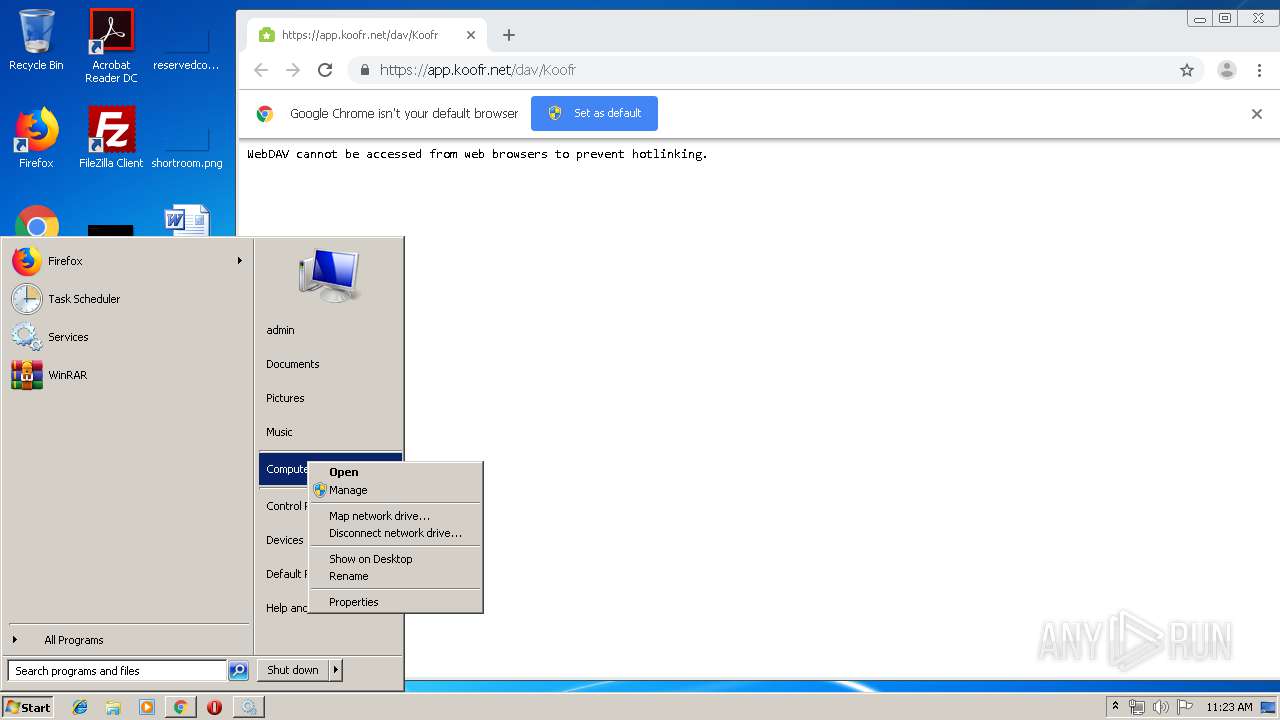Image resolution: width=1280 pixels, height=720 pixels.
Task: Close the koofr.net tab
Action: pos(471,35)
